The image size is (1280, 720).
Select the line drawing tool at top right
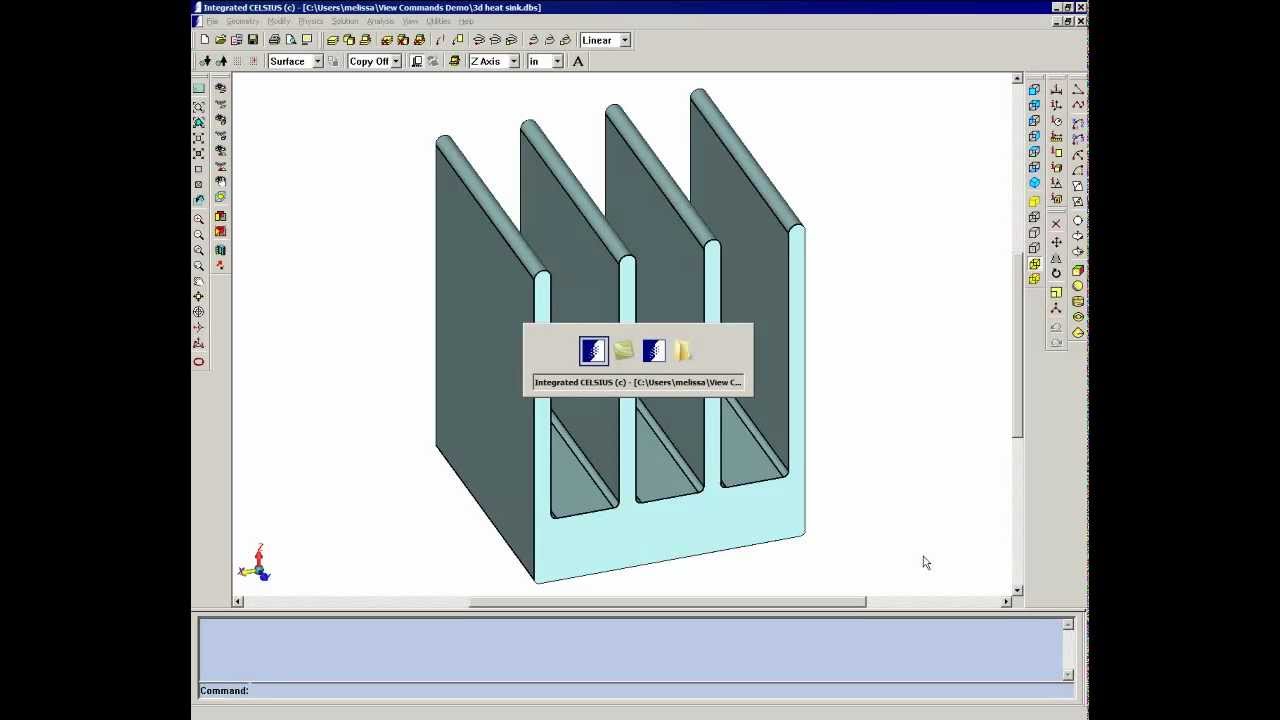pos(1078,89)
